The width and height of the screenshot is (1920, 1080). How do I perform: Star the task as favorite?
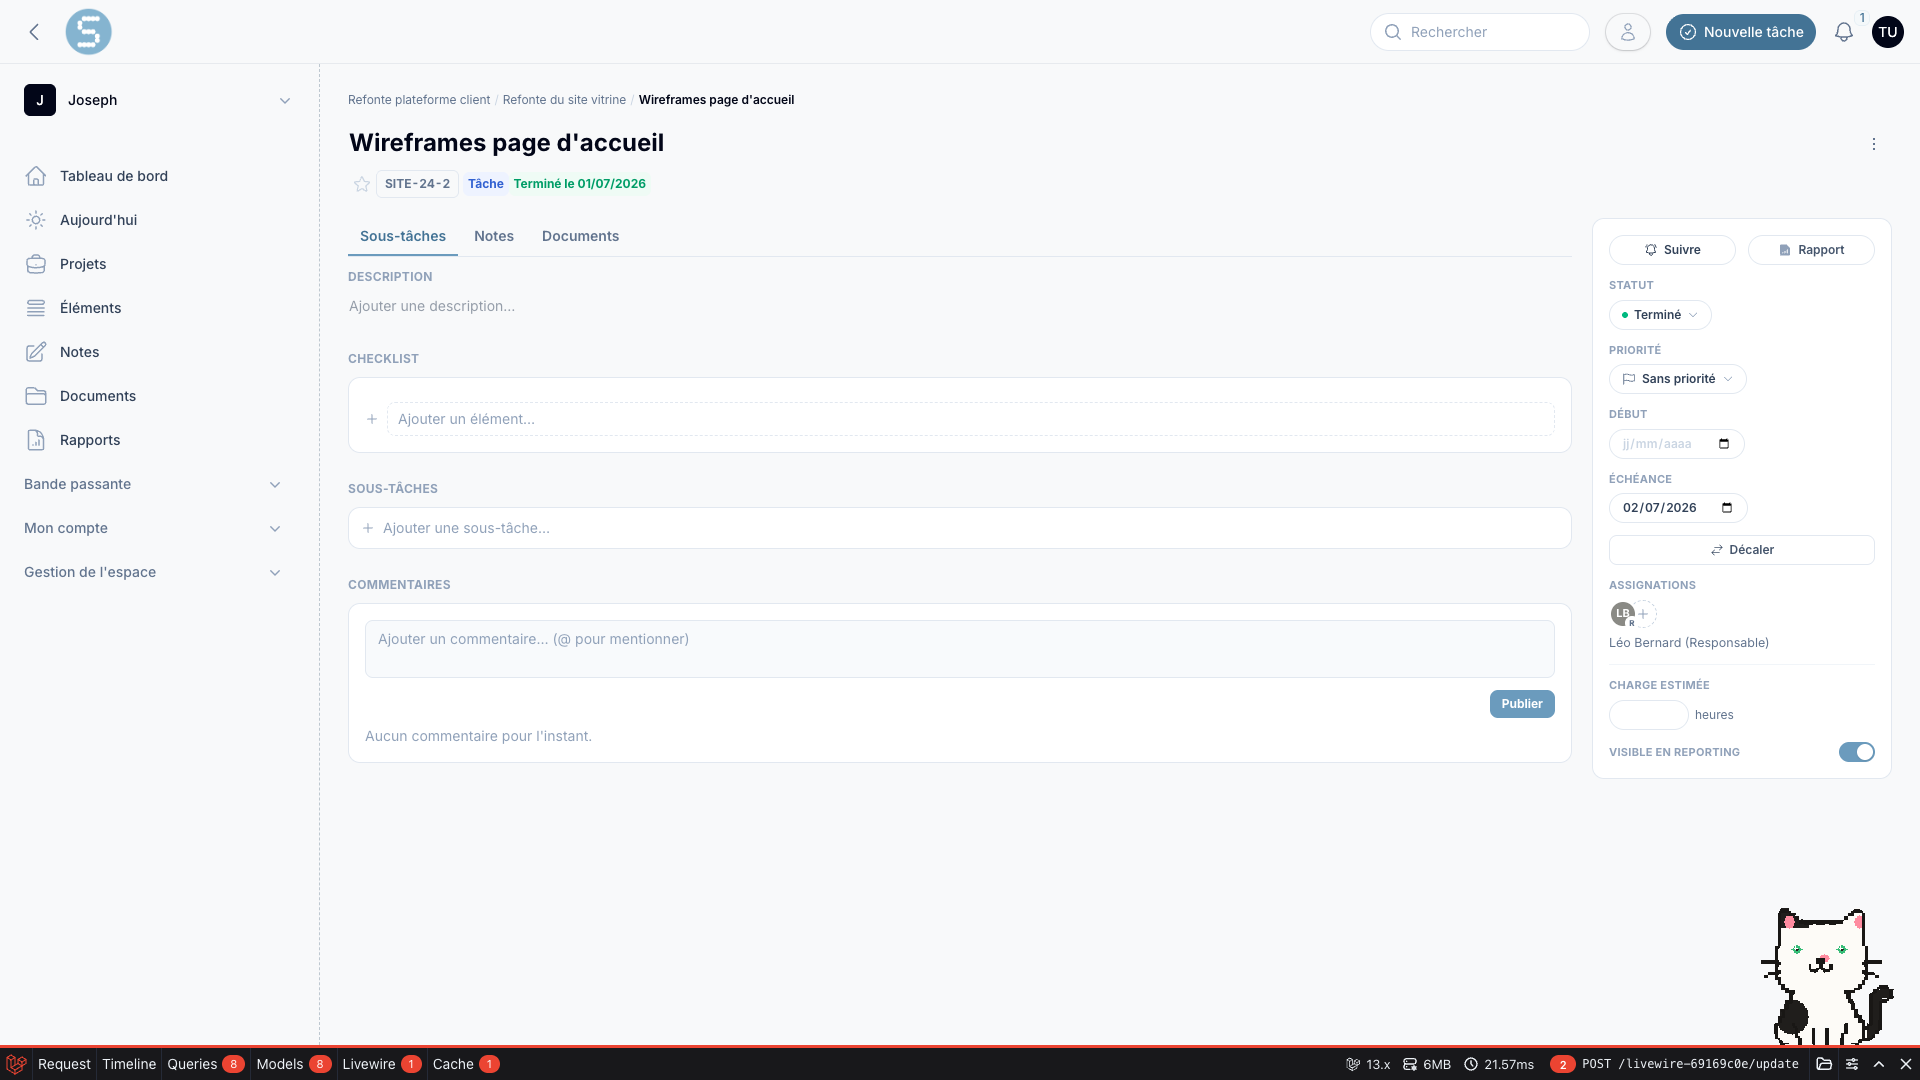(362, 184)
